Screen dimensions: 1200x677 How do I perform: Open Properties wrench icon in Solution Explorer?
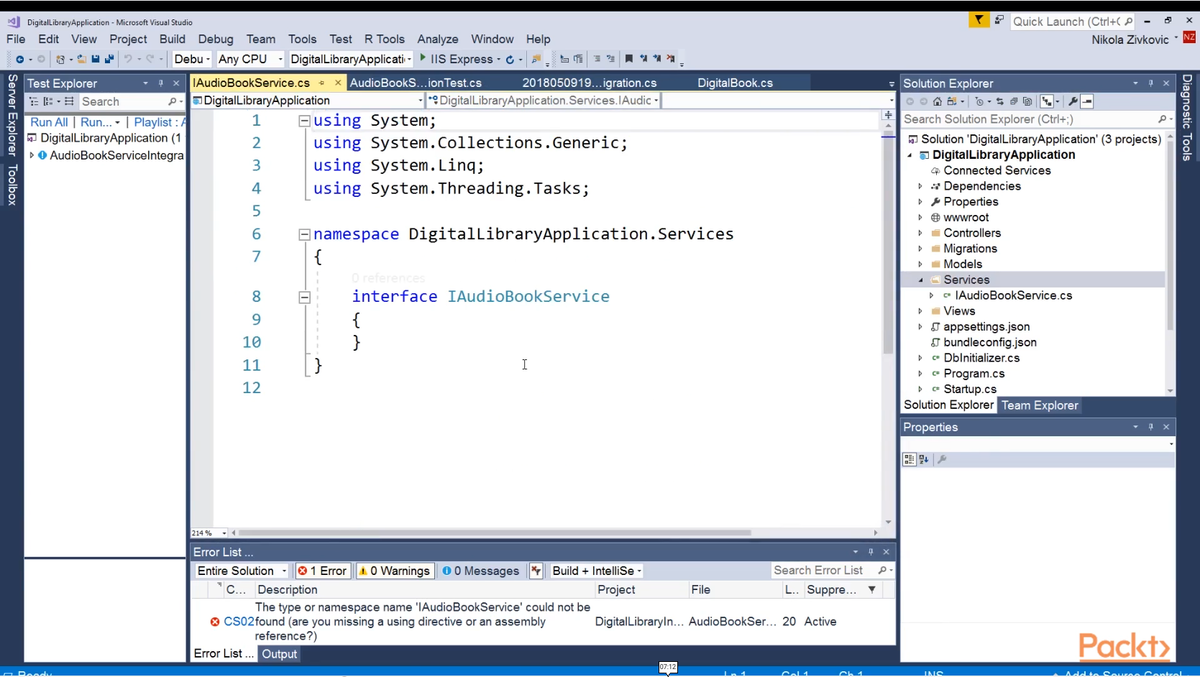(1072, 102)
